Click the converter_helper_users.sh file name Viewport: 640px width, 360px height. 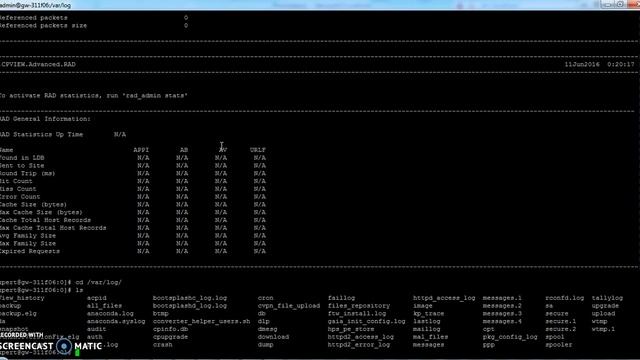(x=202, y=321)
